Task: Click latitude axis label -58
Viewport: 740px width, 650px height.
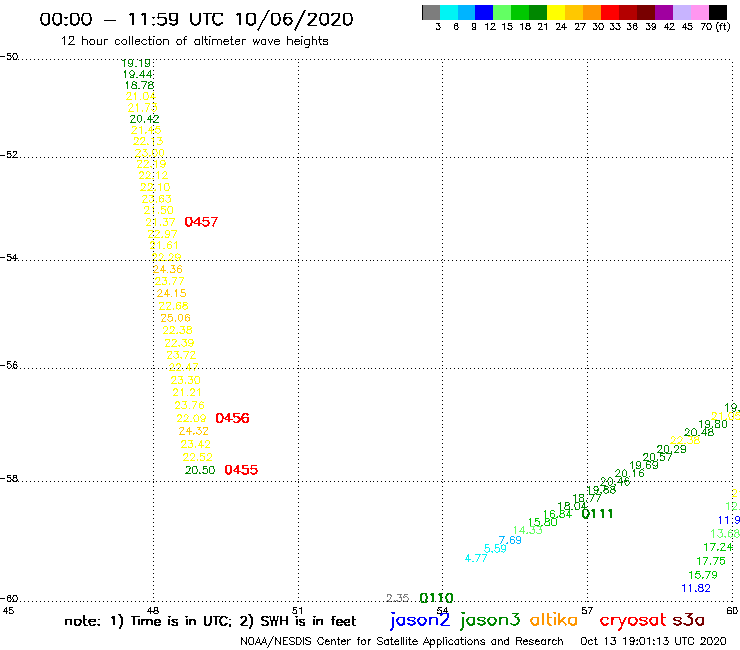Action: point(9,479)
